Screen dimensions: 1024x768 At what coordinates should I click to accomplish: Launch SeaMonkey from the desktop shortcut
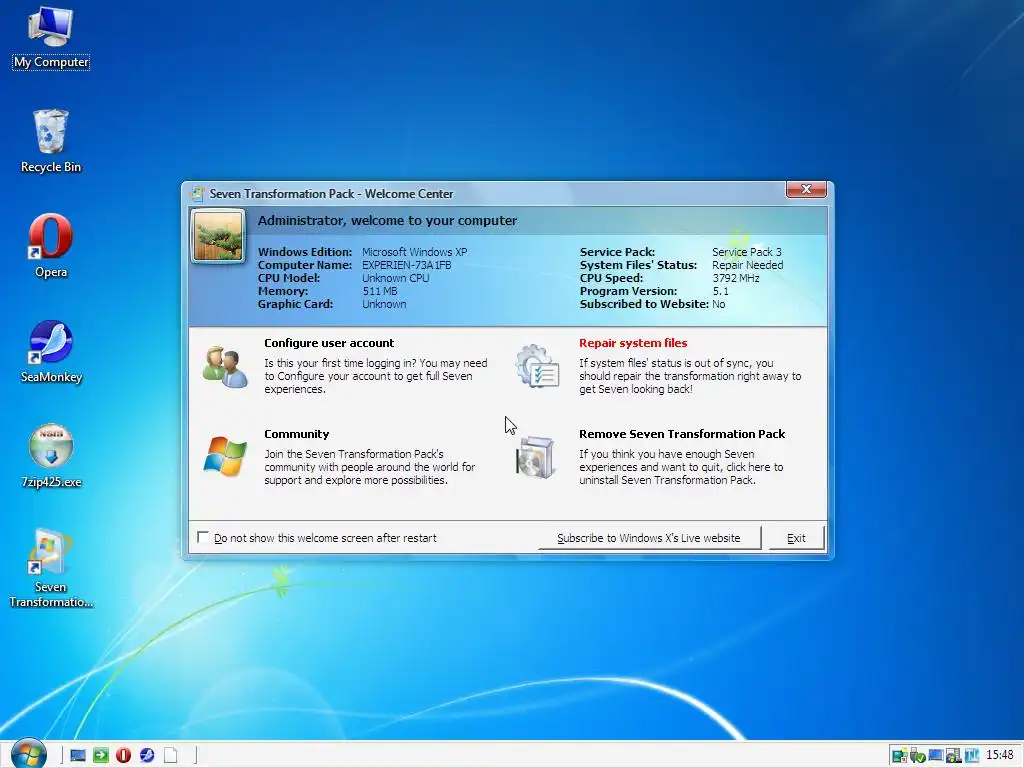point(50,351)
